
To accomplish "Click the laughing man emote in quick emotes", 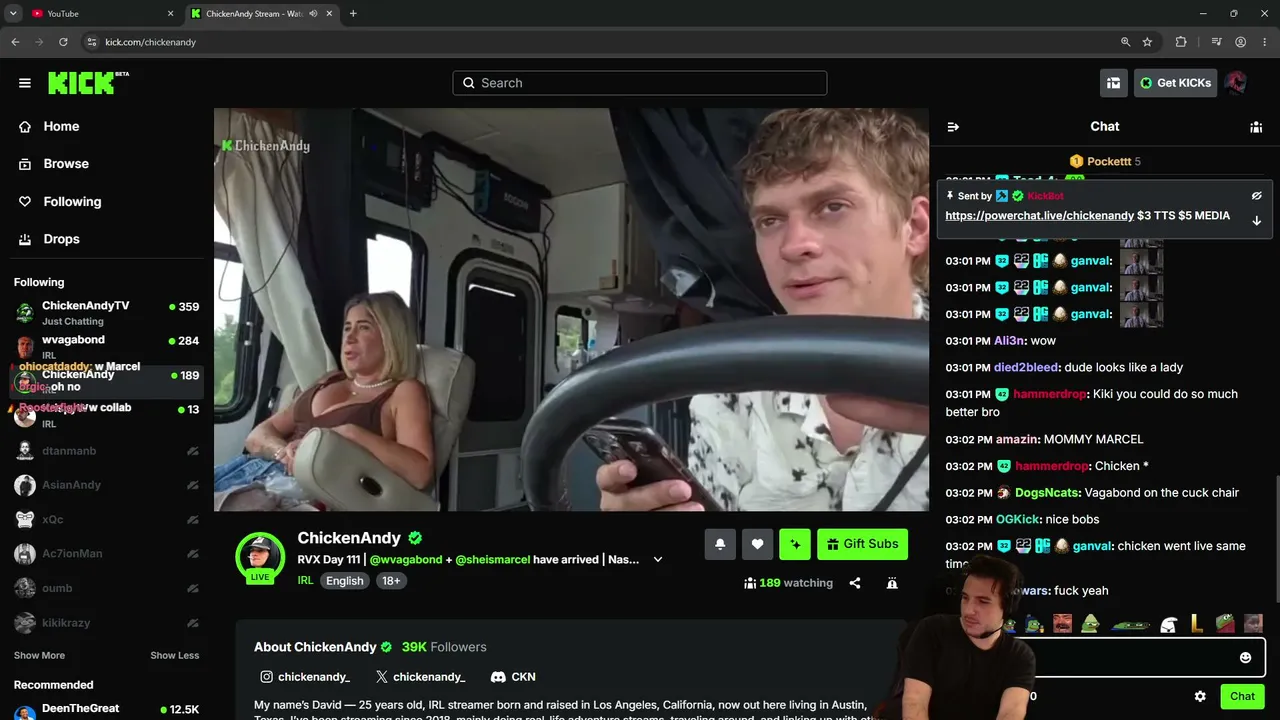I will point(1062,625).
